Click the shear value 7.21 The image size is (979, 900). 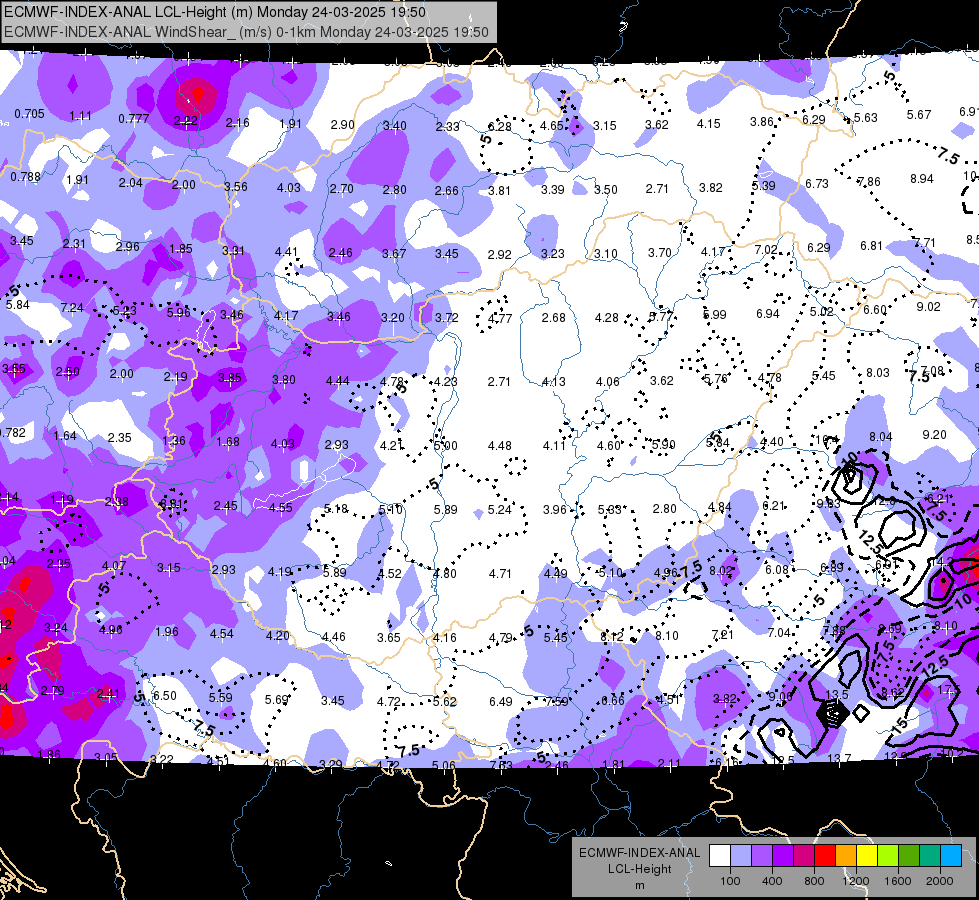click(x=722, y=635)
